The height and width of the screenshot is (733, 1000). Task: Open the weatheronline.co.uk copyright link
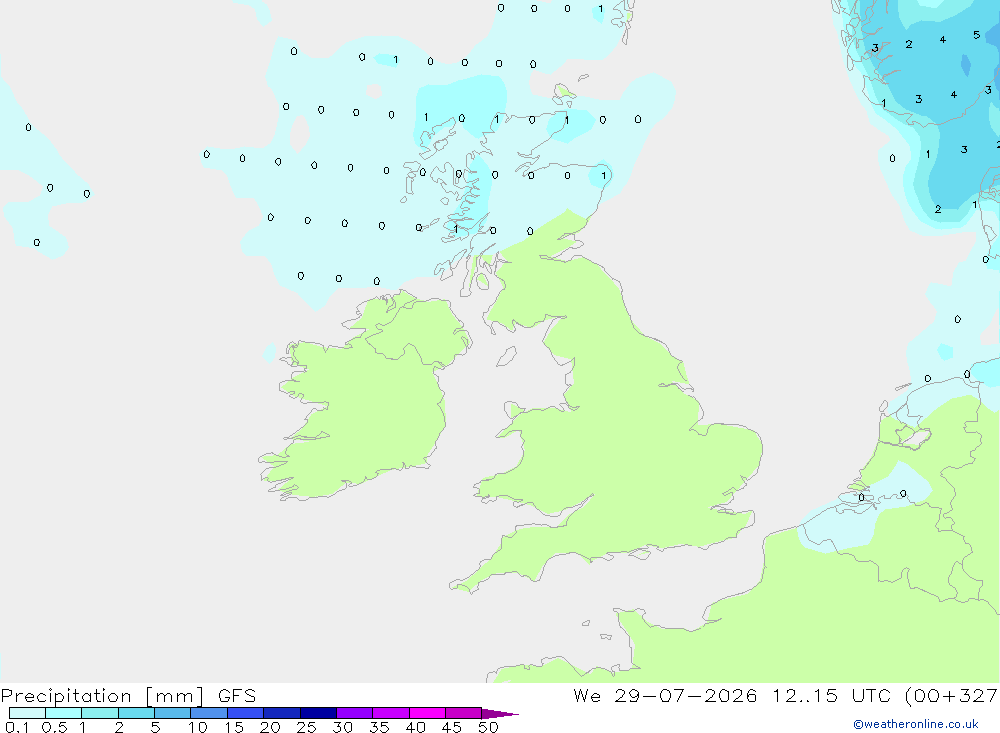pyautogui.click(x=915, y=724)
